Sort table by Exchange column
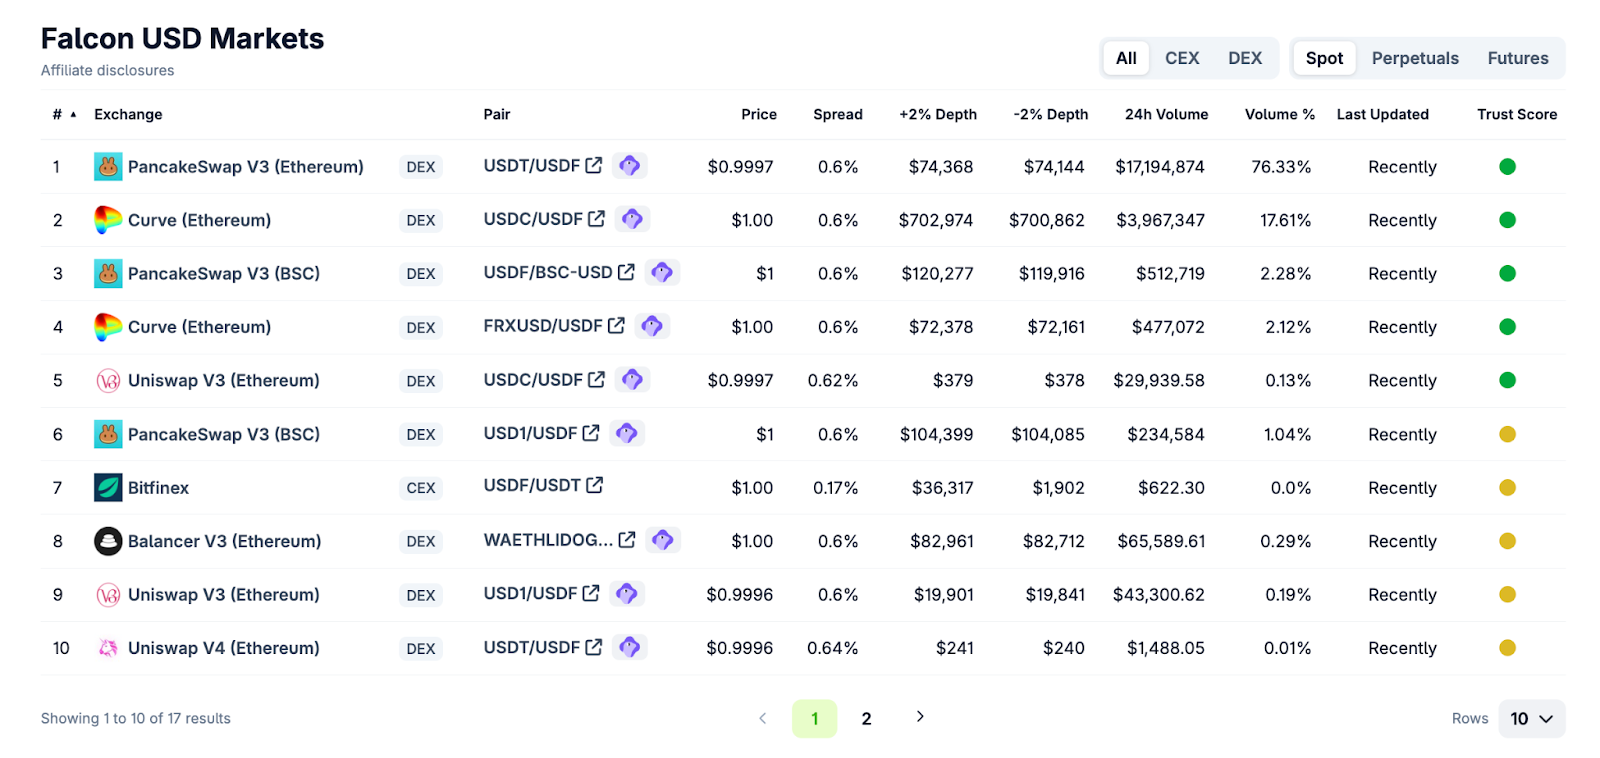Screen dimensions: 1600x758 128,114
